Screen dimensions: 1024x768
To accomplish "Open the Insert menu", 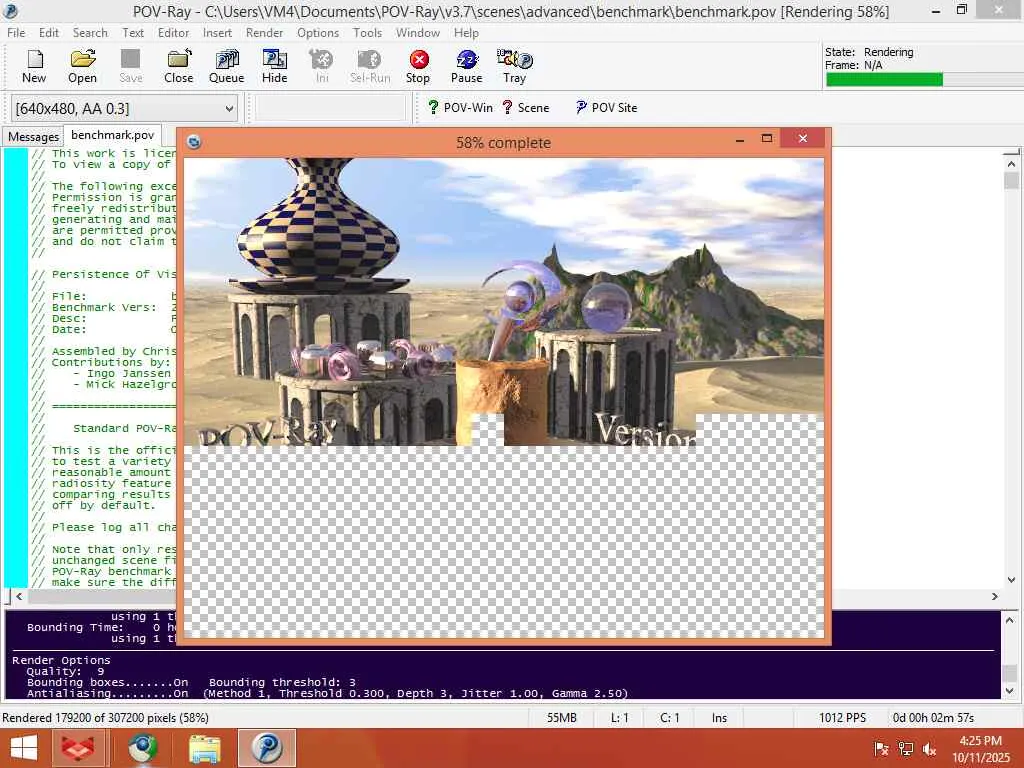I will (x=217, y=33).
